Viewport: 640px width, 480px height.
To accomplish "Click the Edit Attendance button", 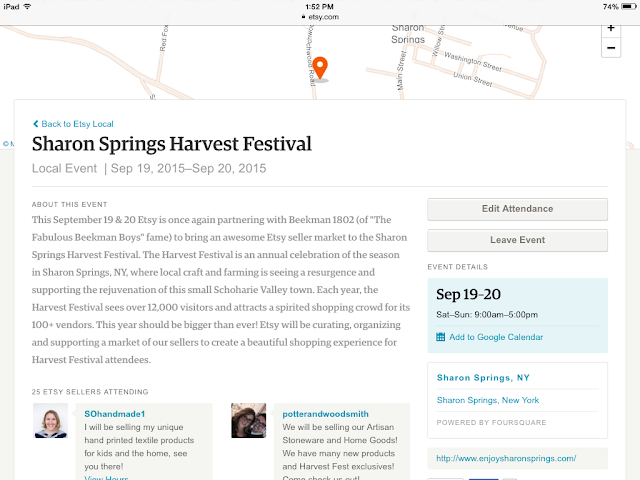I will (x=517, y=209).
